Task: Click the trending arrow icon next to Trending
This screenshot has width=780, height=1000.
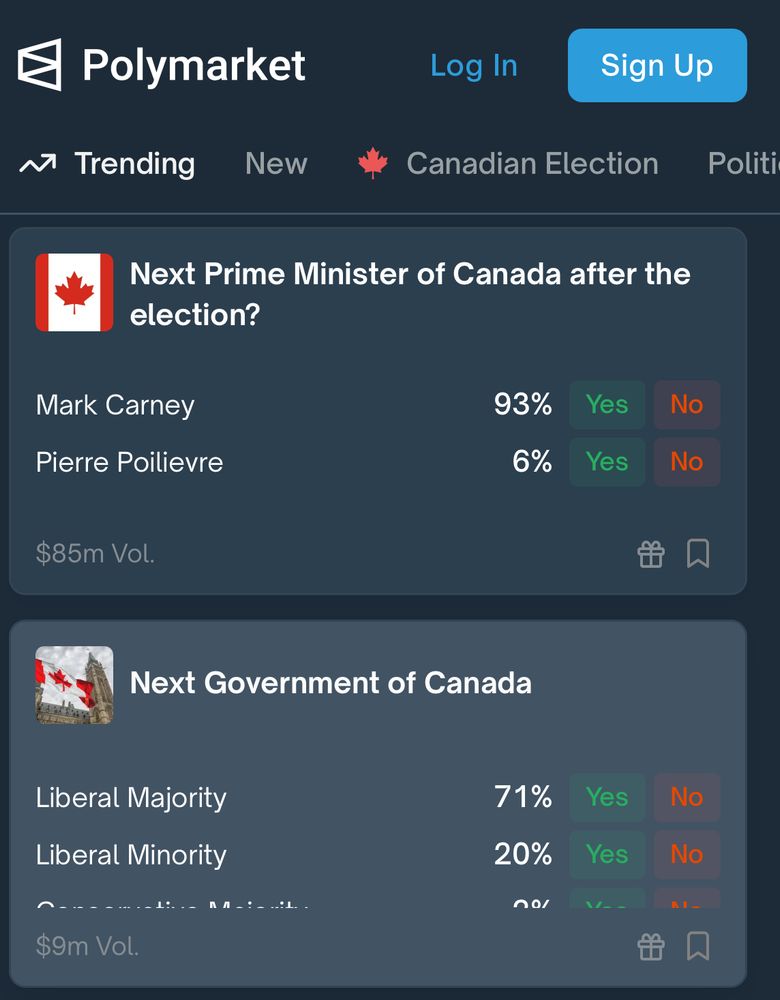Action: (37, 163)
